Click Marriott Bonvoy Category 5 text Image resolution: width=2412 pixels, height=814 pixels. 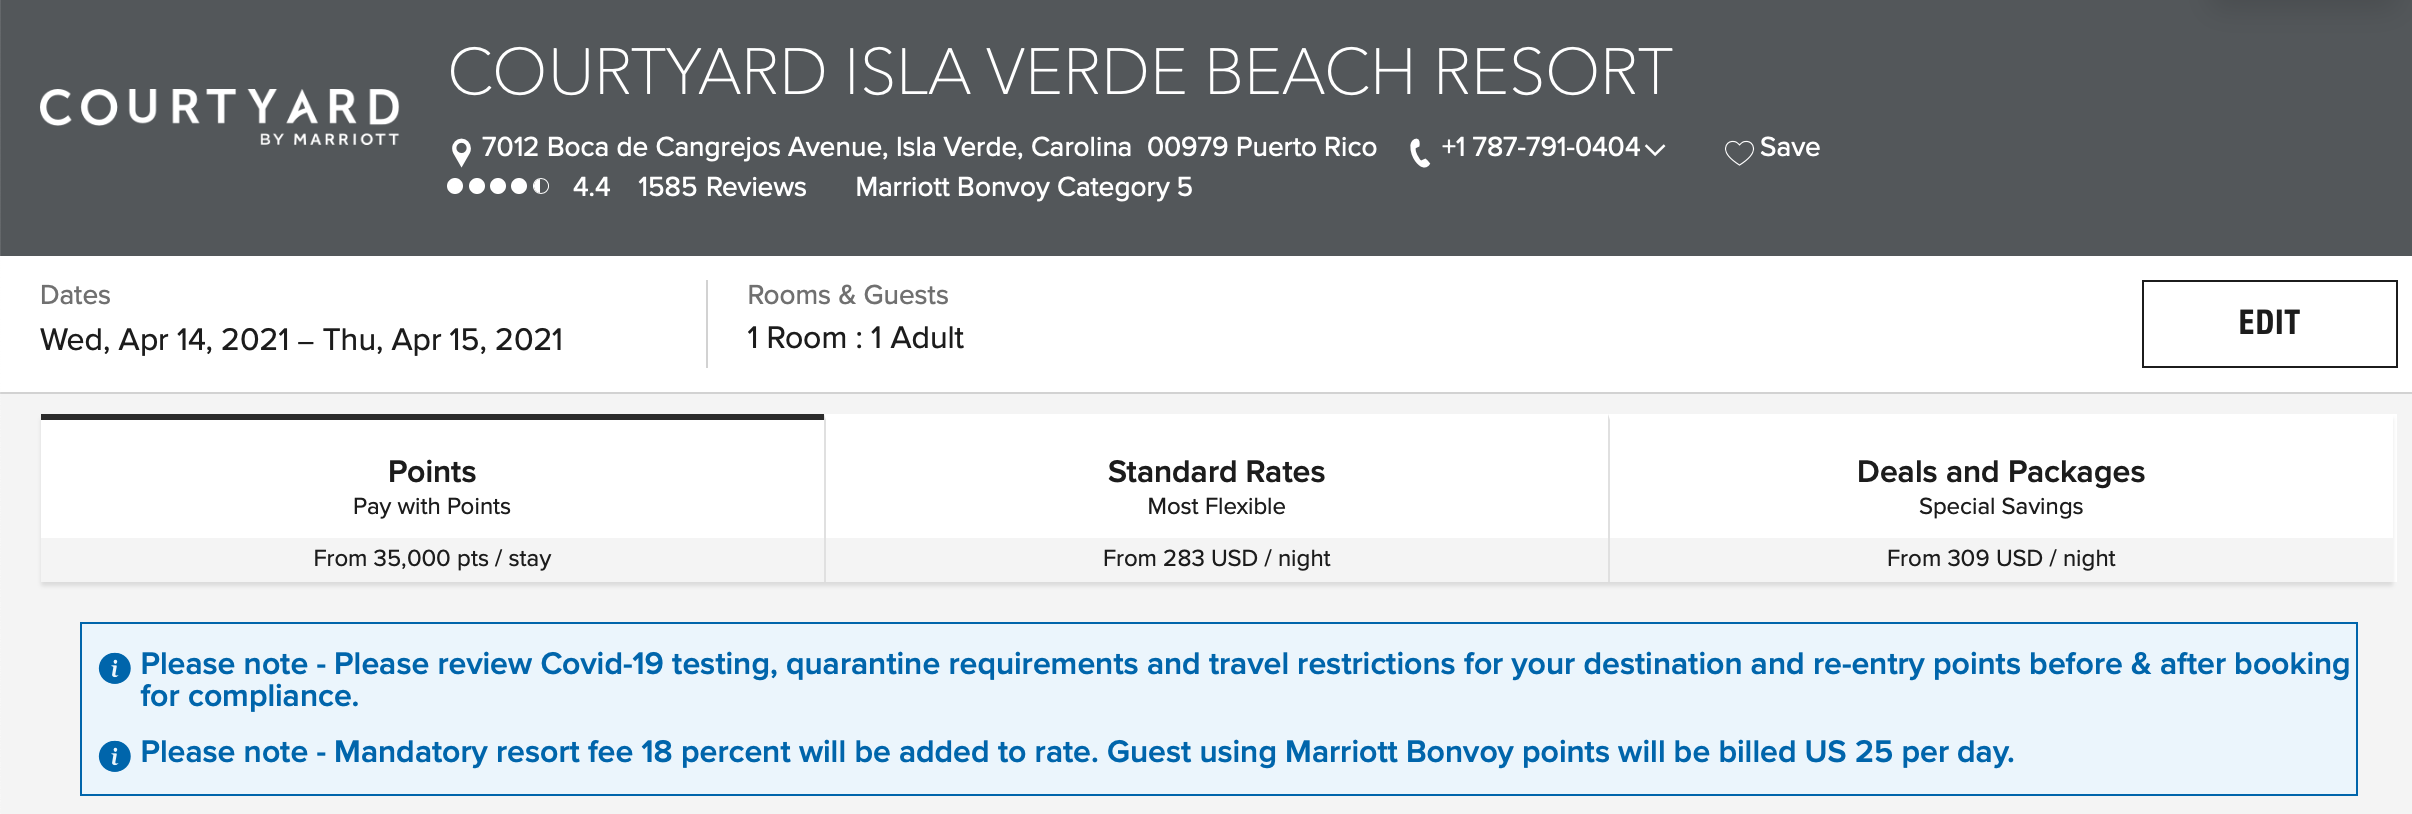pos(1024,187)
